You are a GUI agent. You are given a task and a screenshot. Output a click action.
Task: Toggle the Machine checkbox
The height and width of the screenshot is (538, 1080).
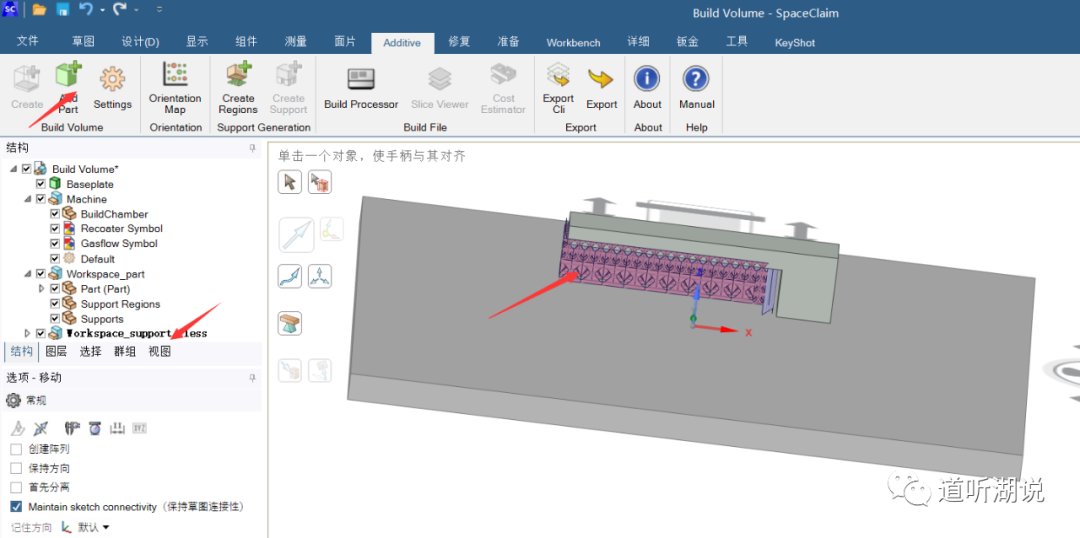point(41,199)
